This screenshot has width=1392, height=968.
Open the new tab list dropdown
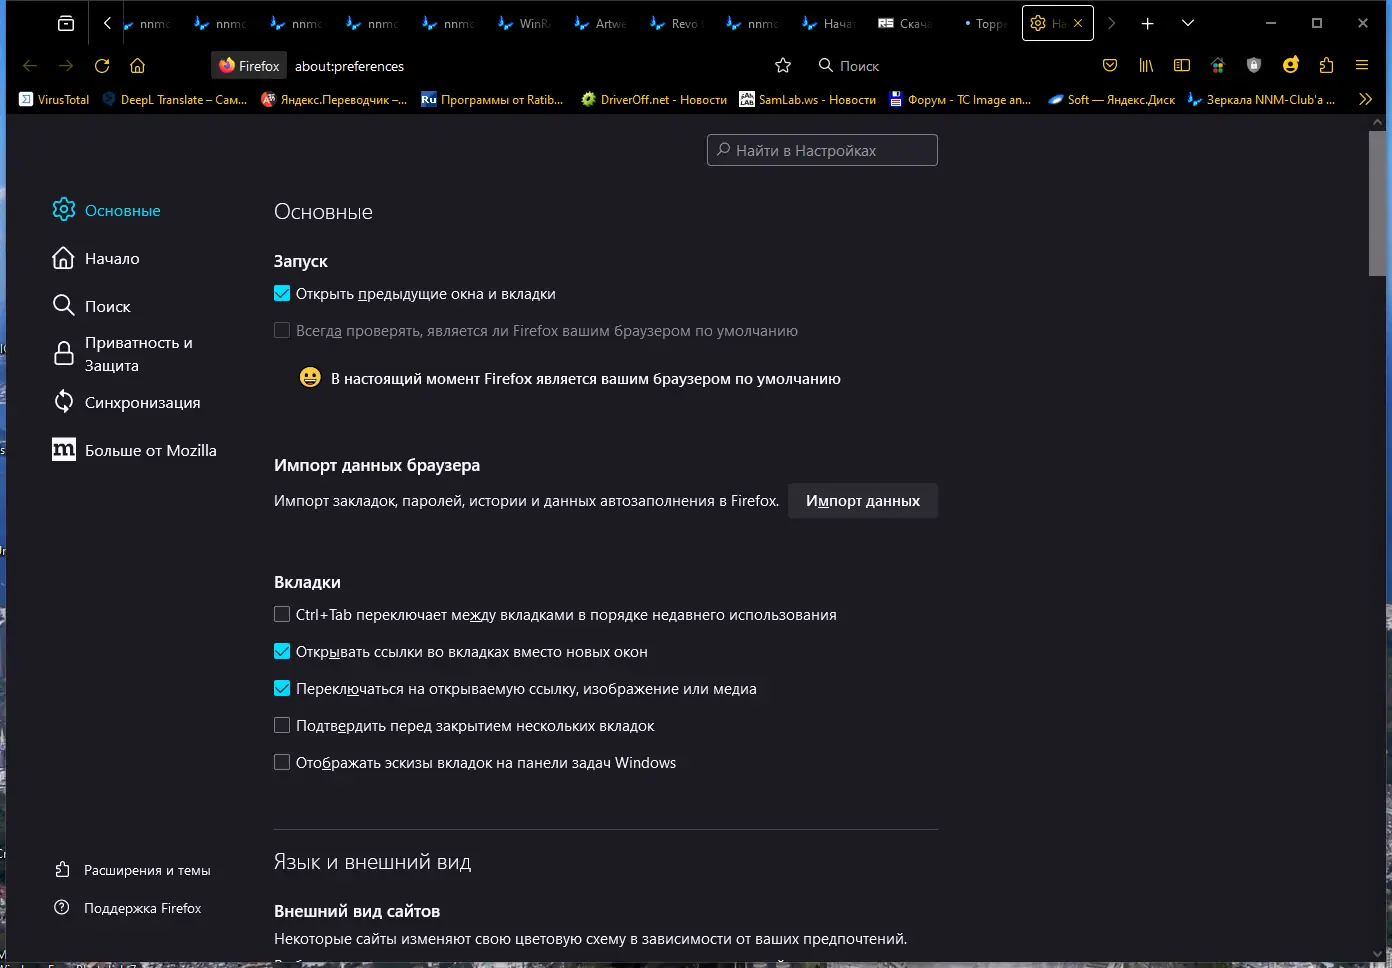[1188, 22]
